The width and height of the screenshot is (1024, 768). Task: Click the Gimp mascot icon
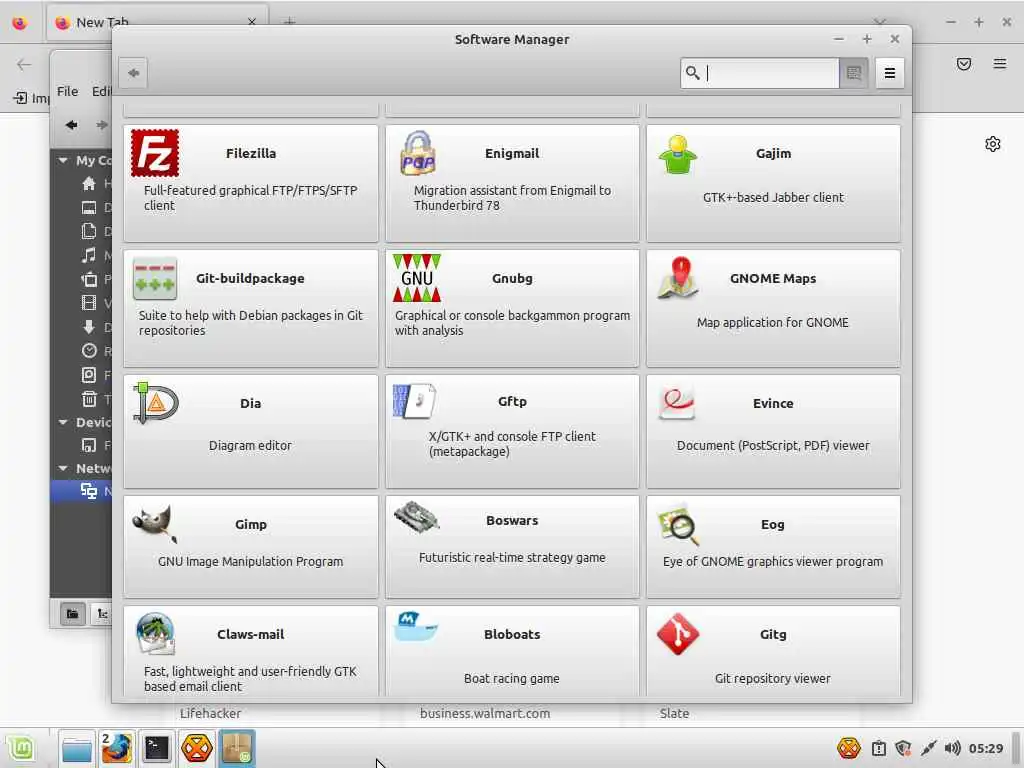(155, 524)
